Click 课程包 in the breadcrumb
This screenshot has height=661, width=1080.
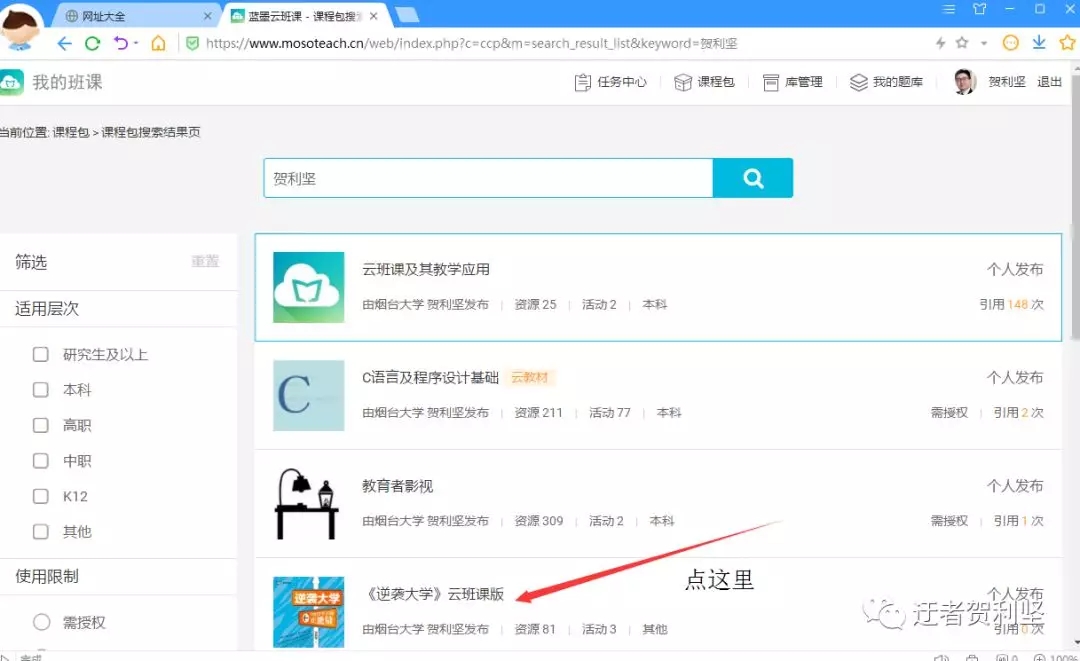coord(71,132)
